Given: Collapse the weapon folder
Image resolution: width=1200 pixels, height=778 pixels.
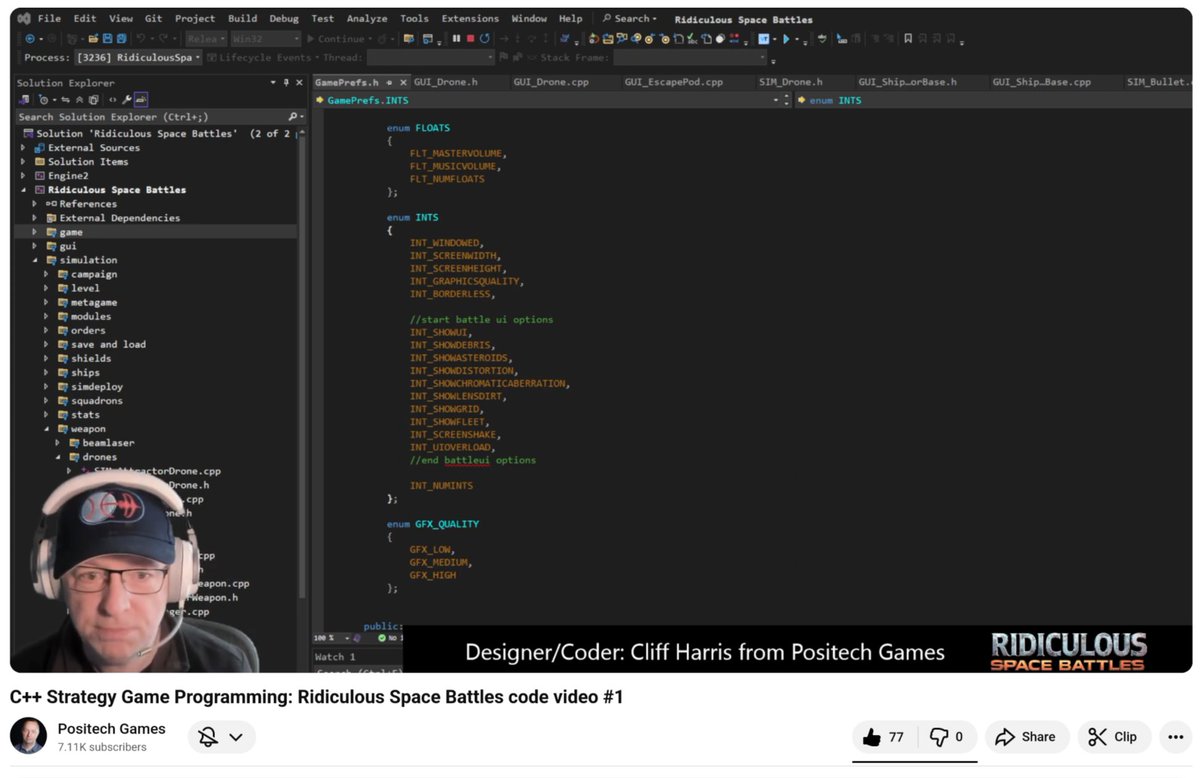Looking at the screenshot, I should pos(46,429).
